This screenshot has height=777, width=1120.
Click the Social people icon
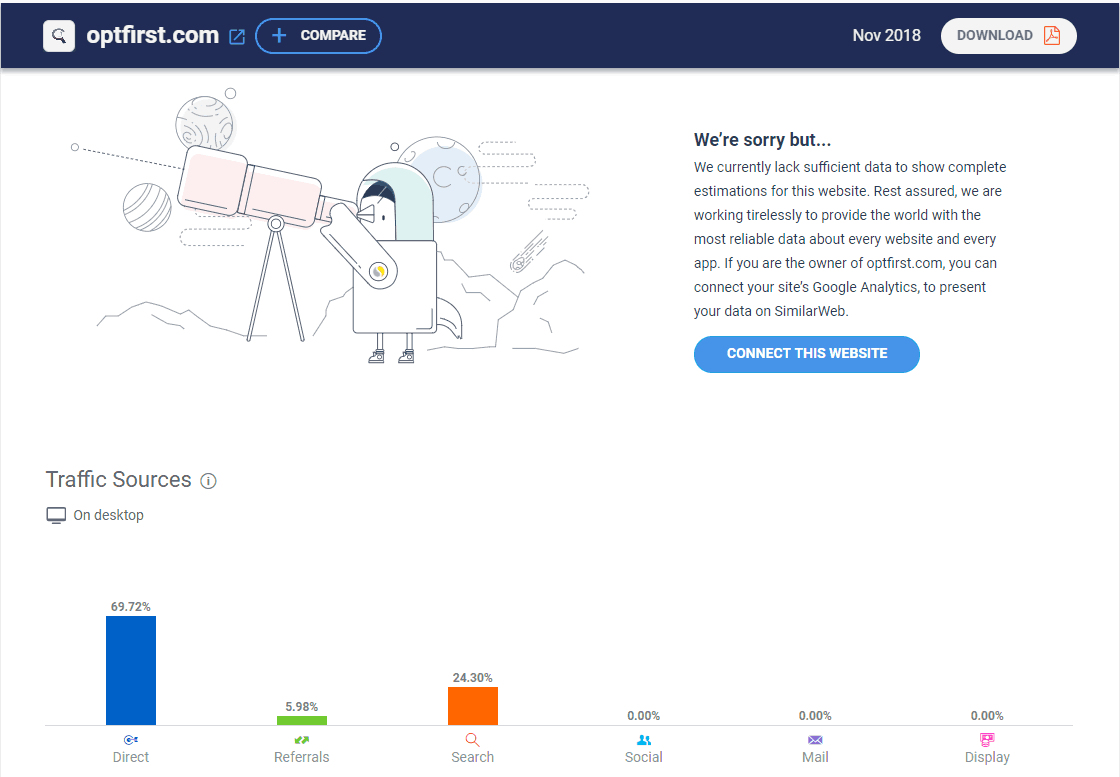click(x=644, y=739)
